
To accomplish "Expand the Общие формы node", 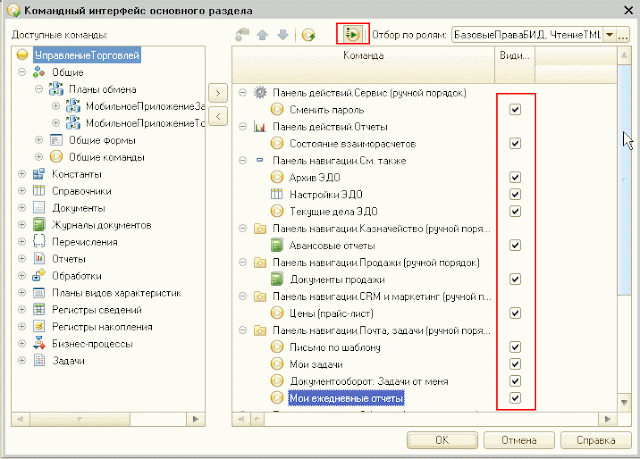I will click(39, 140).
